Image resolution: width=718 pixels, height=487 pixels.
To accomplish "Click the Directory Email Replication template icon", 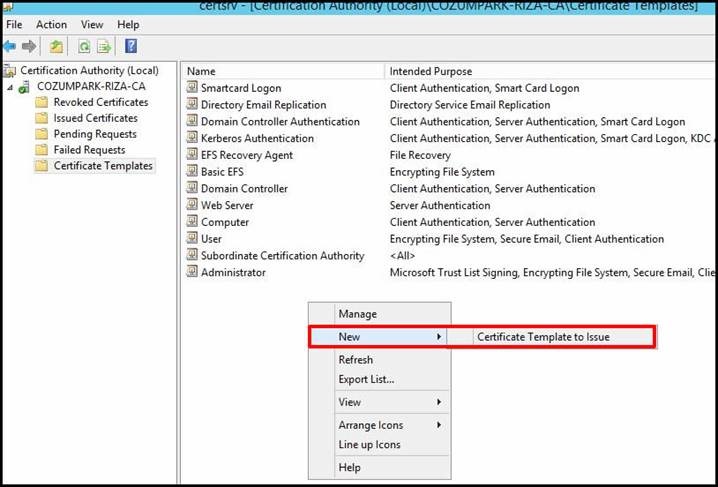I will pyautogui.click(x=192, y=104).
